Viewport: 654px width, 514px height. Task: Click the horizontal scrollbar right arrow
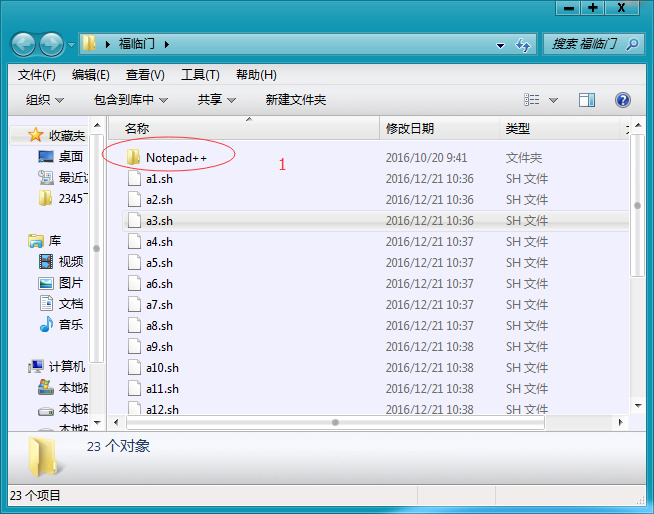point(621,422)
